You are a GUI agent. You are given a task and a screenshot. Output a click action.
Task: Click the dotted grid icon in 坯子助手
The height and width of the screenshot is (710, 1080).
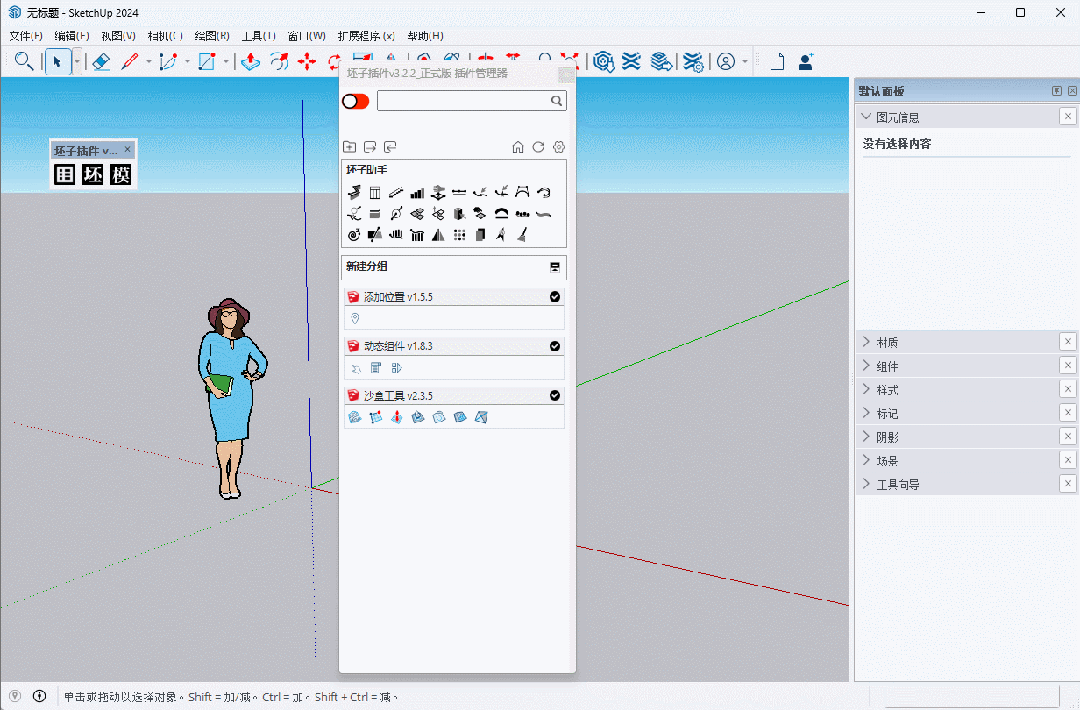(x=459, y=235)
